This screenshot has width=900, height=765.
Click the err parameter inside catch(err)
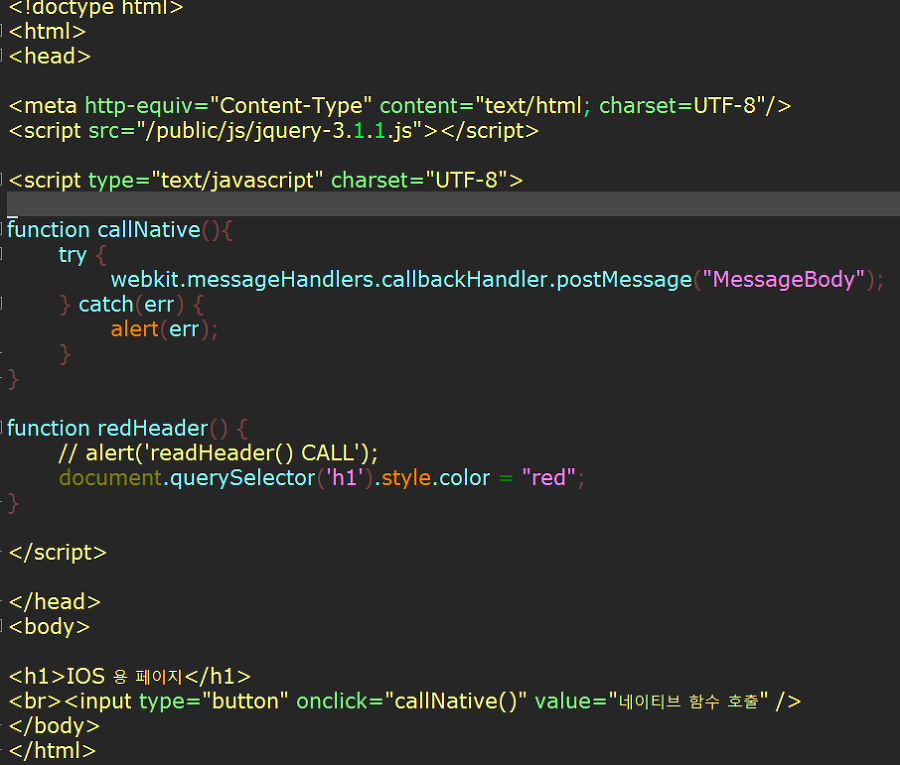point(159,305)
